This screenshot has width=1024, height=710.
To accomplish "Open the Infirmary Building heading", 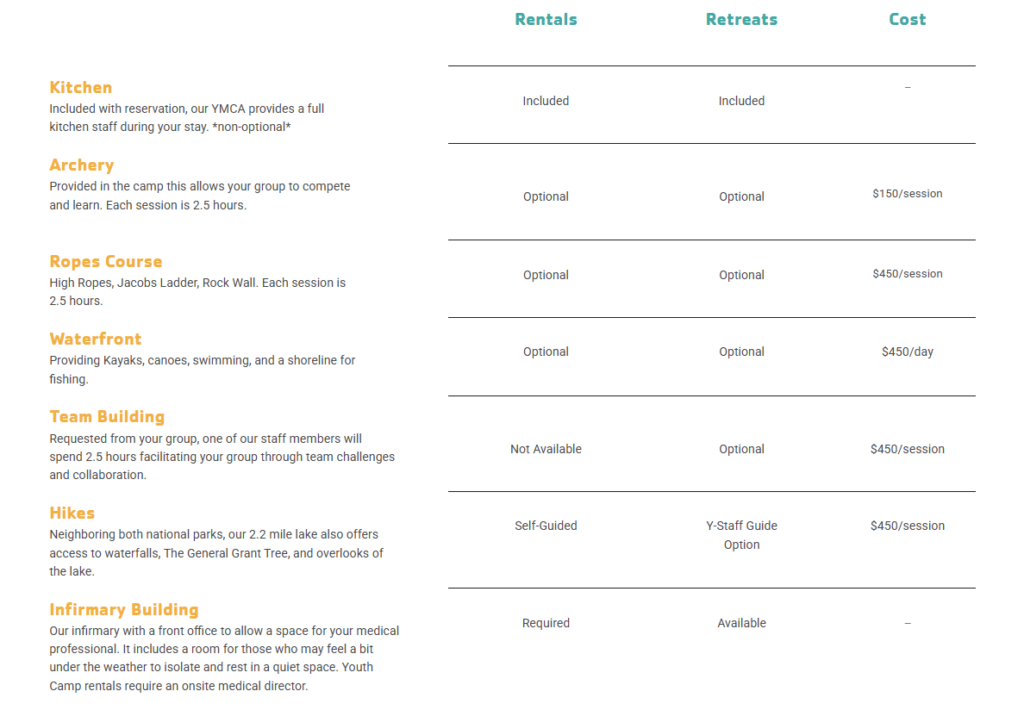I will point(124,609).
